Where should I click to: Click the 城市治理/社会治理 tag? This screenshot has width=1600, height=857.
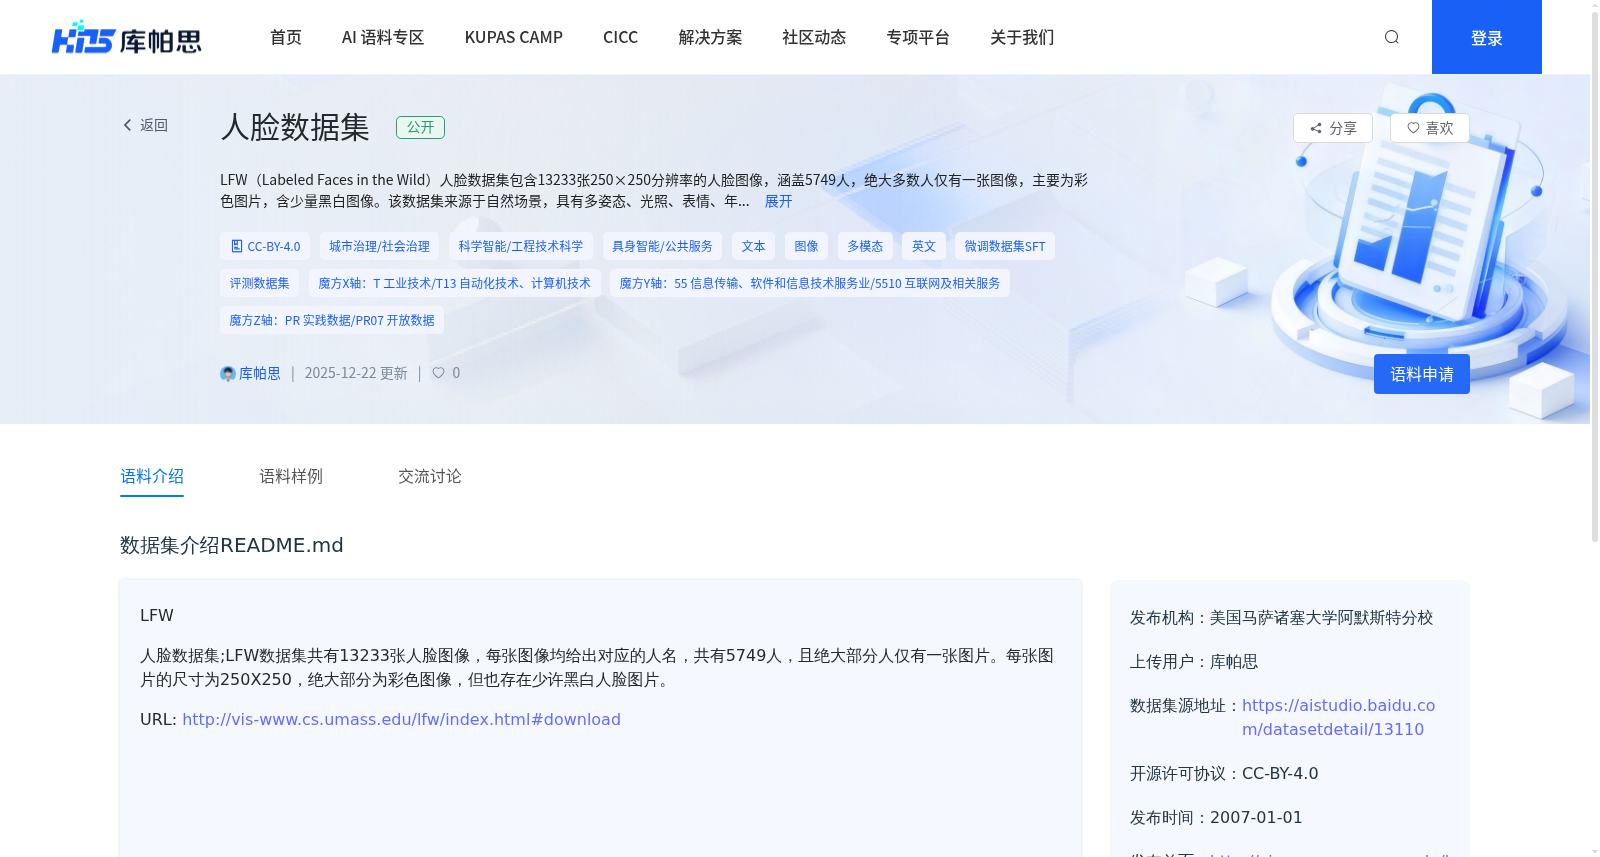pyautogui.click(x=379, y=246)
